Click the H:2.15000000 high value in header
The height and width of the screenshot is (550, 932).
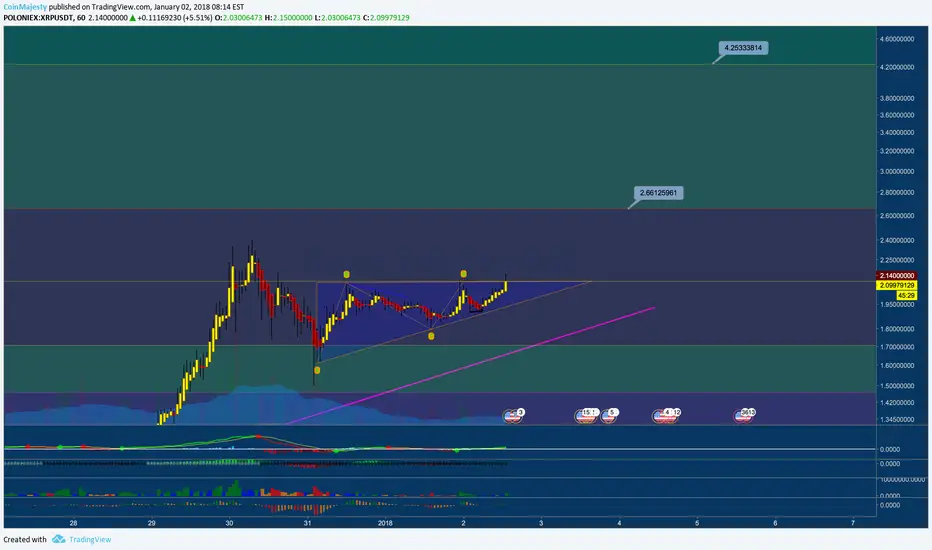click(x=288, y=18)
